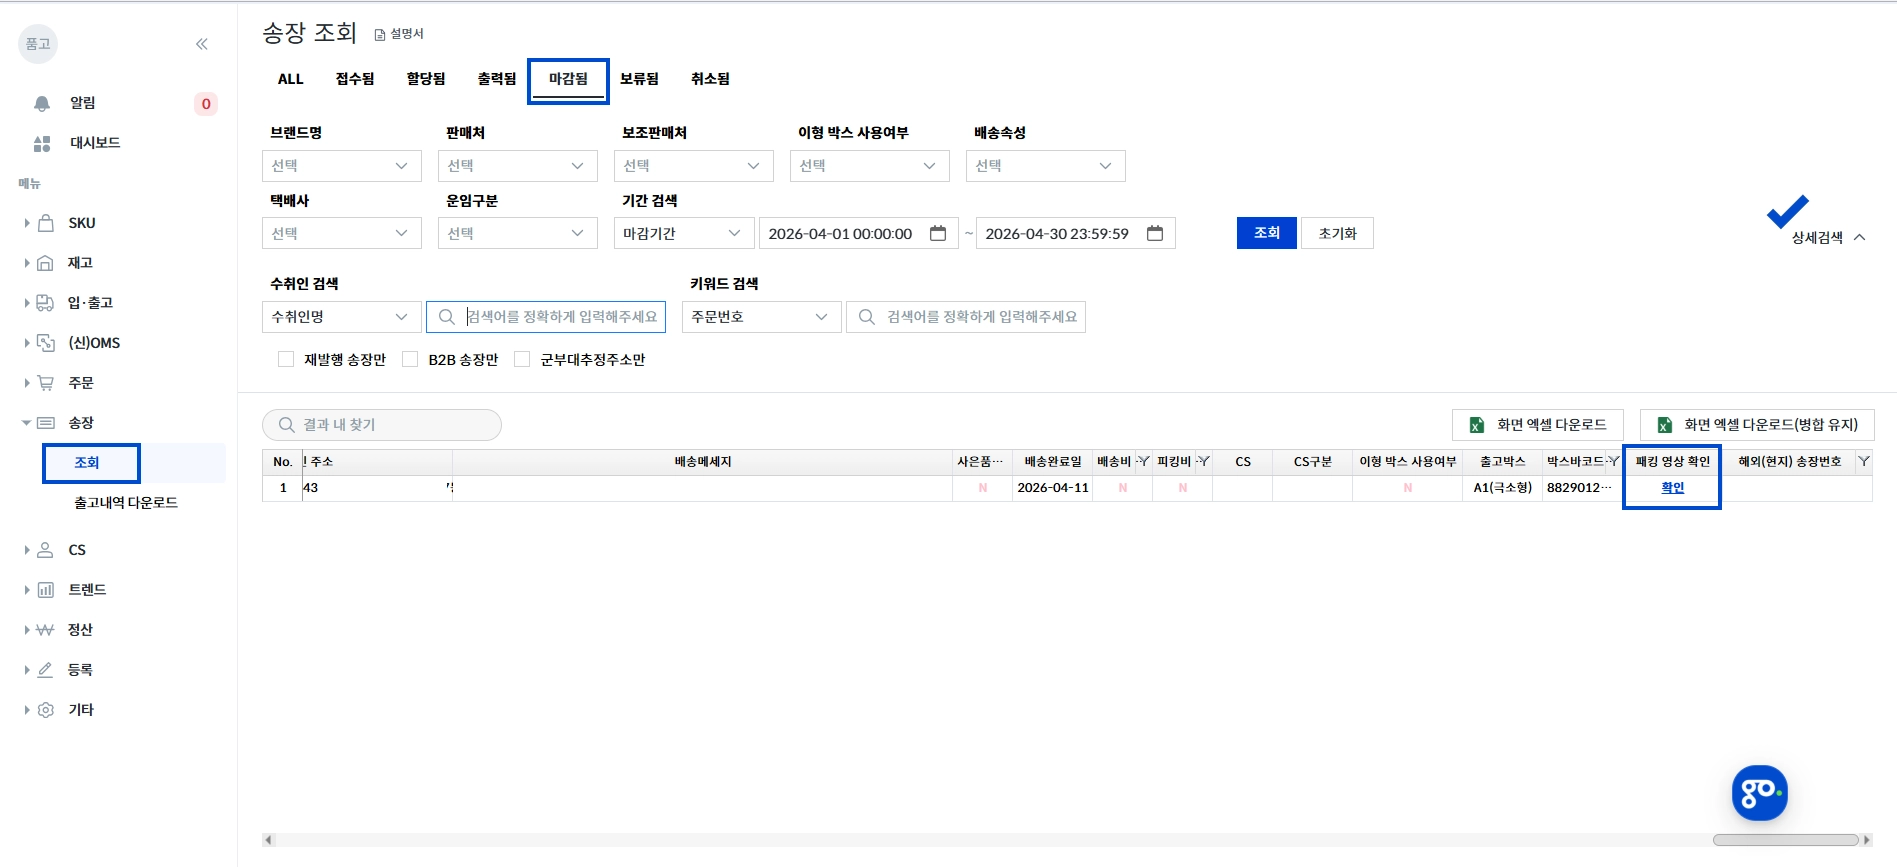The height and width of the screenshot is (867, 1897).
Task: Switch to the 보류됨 tab
Action: pos(639,79)
